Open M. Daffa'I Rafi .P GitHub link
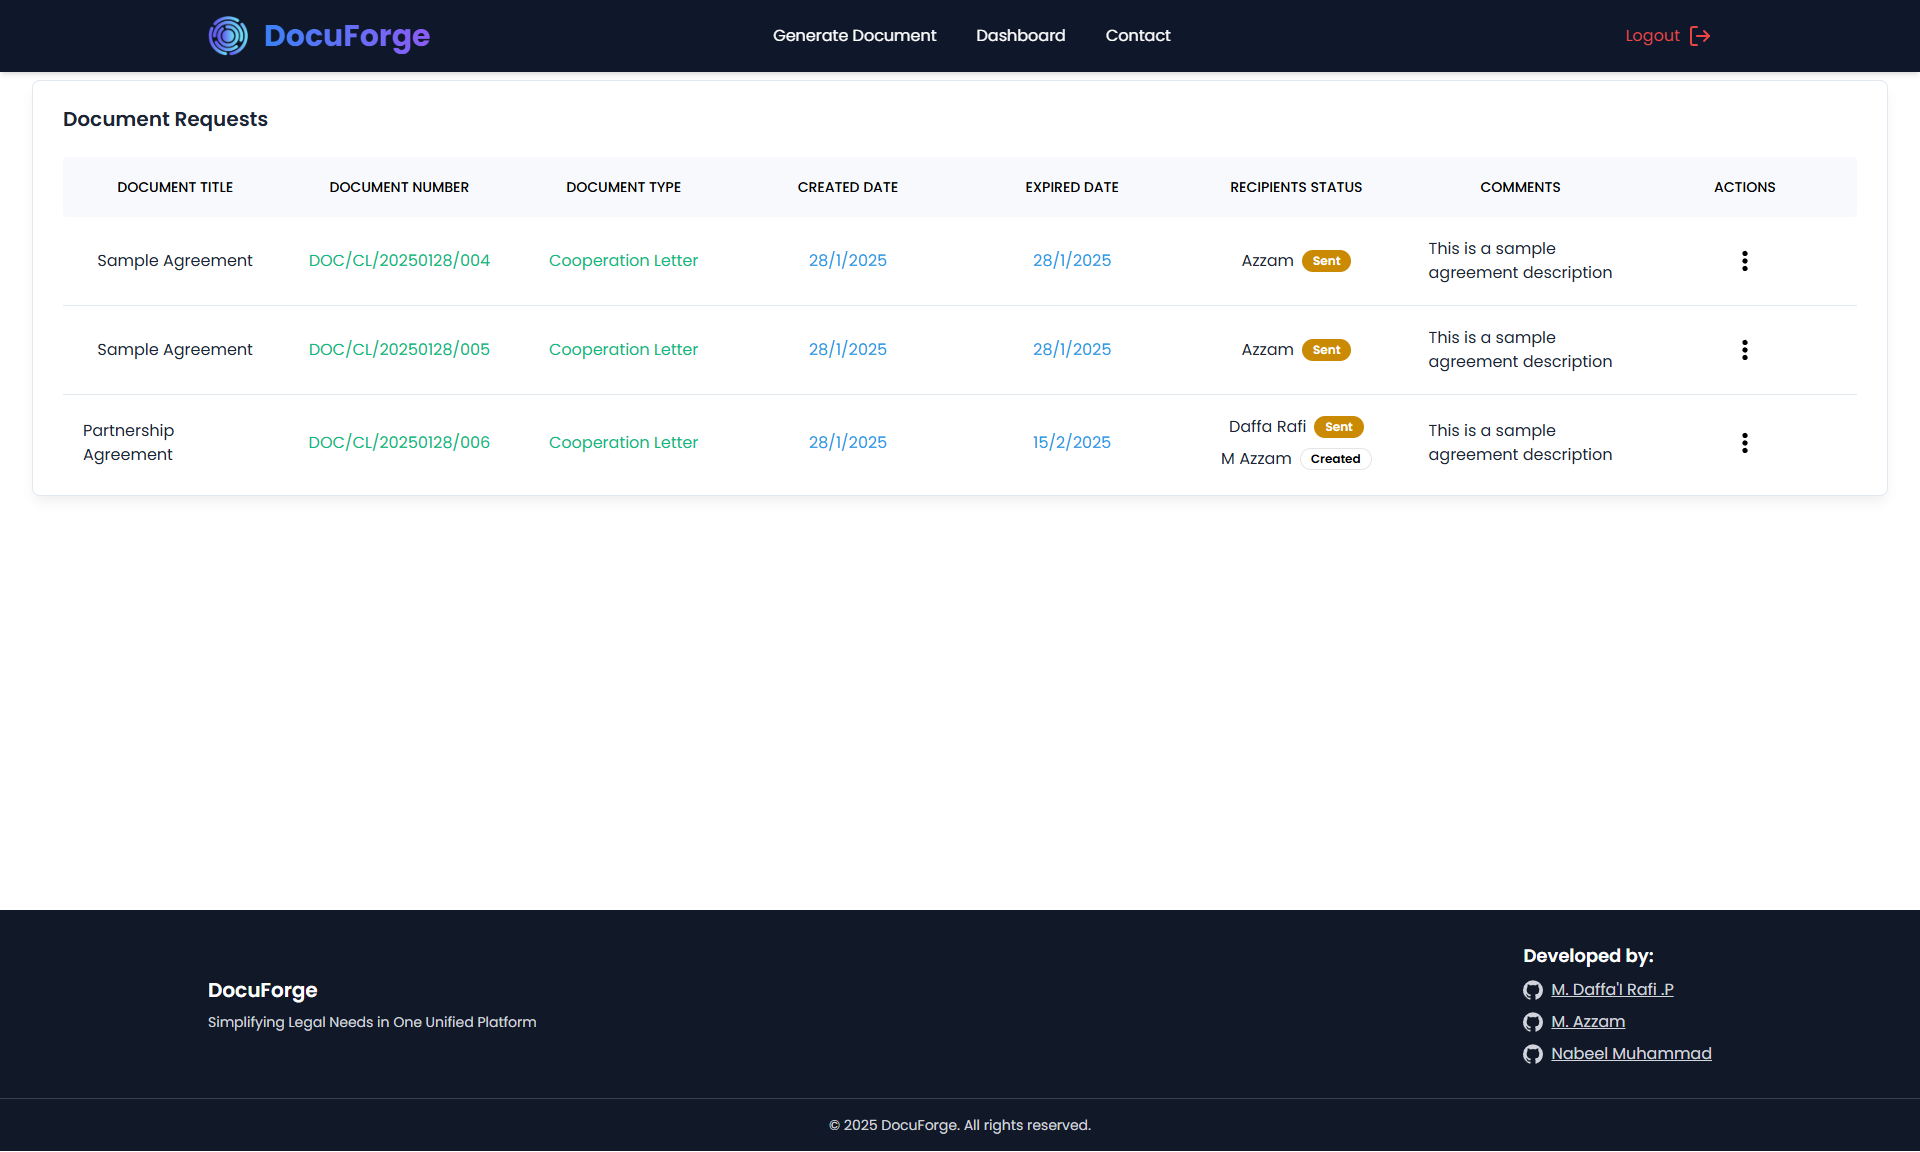Viewport: 1920px width, 1152px height. (x=1611, y=989)
